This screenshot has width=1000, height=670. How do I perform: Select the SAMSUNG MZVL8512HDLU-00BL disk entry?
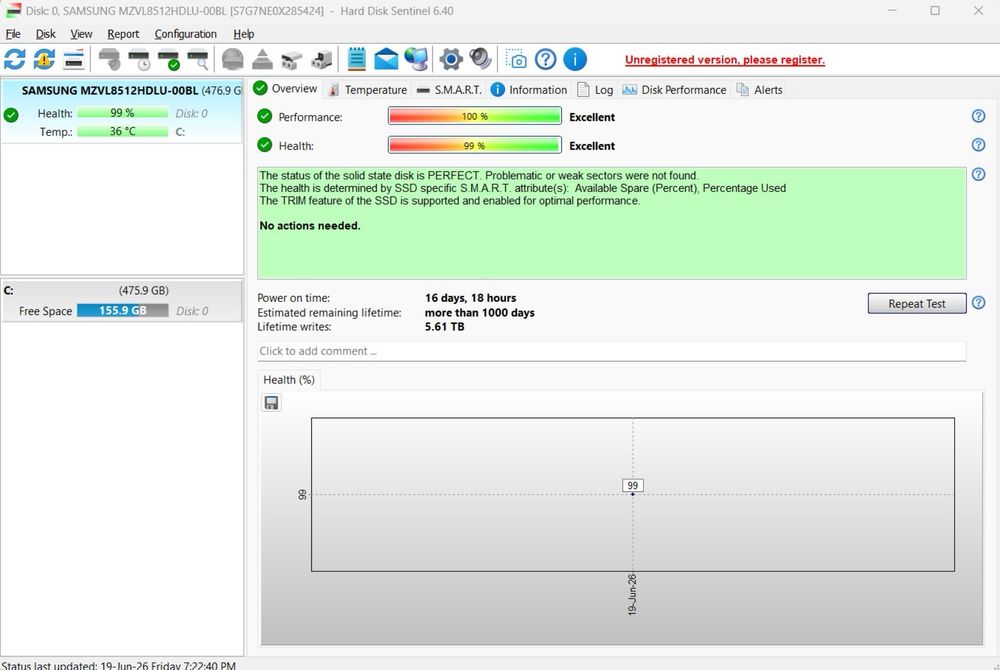click(x=122, y=111)
